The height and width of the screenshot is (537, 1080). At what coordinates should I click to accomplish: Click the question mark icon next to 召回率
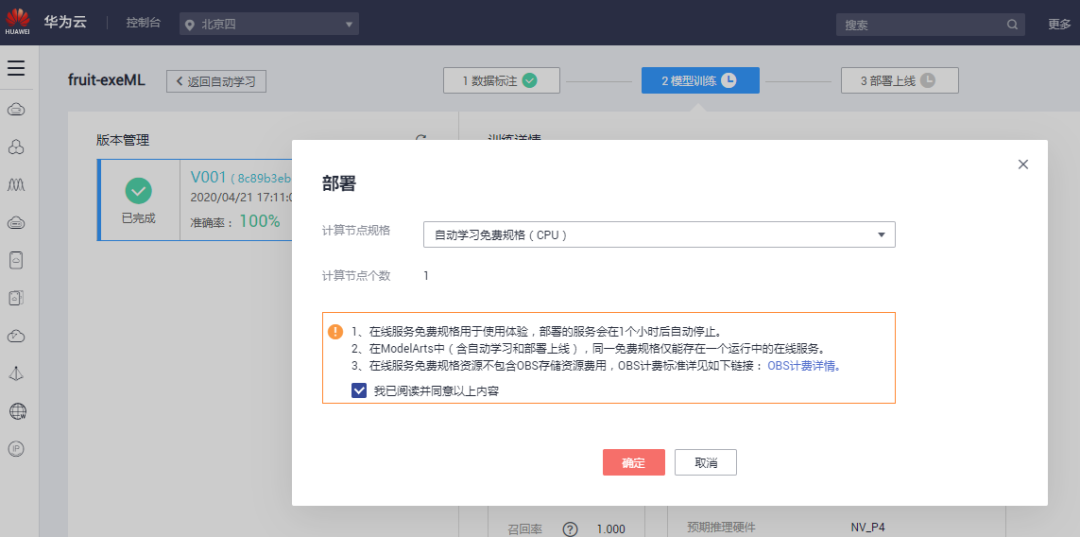[x=570, y=529]
